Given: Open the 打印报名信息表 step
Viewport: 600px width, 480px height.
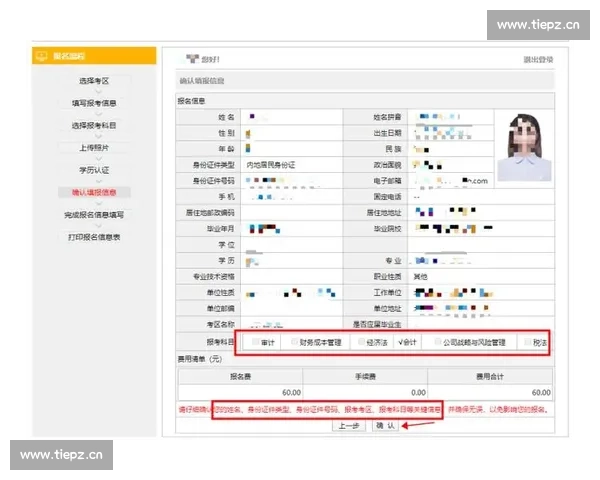Looking at the screenshot, I should coord(94,237).
